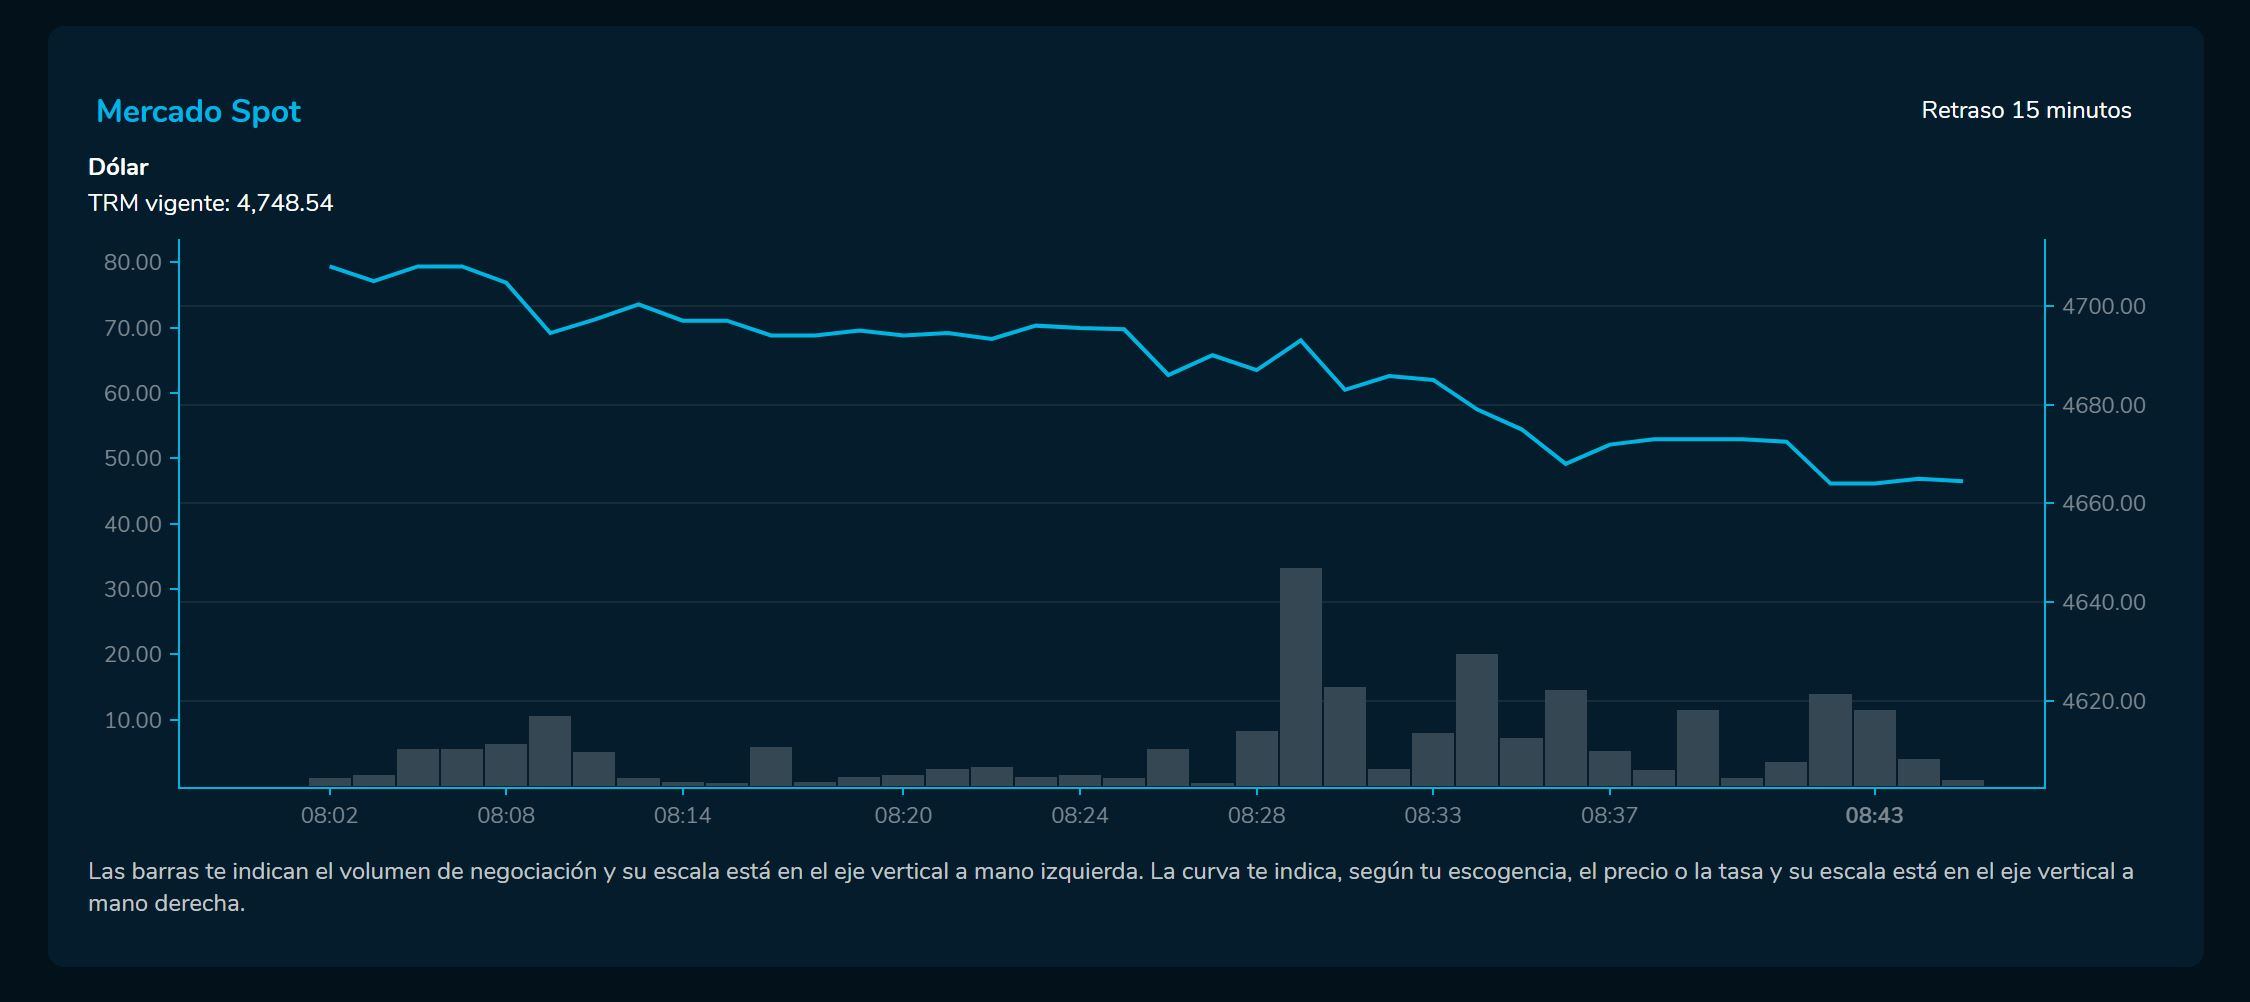Click the 50.00 volume axis label
The image size is (2250, 1002).
pyautogui.click(x=133, y=458)
